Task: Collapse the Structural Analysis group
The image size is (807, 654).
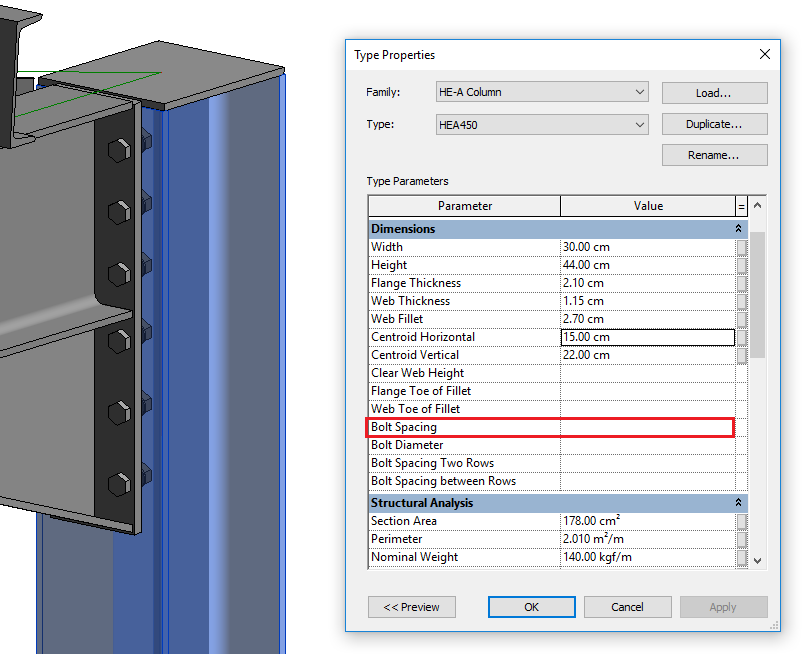Action: click(x=739, y=503)
